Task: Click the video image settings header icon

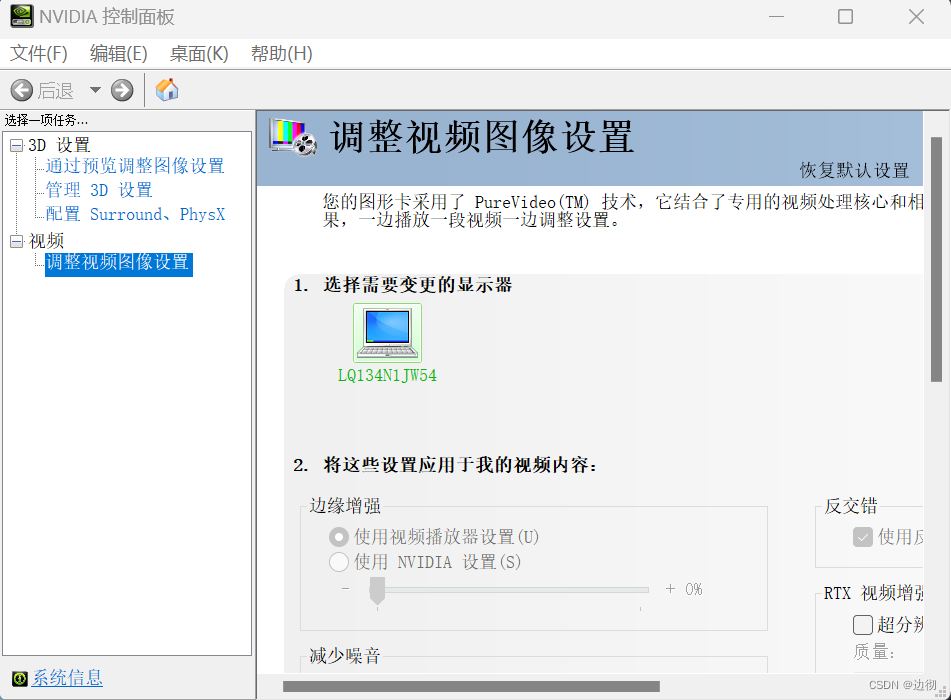Action: coord(293,136)
